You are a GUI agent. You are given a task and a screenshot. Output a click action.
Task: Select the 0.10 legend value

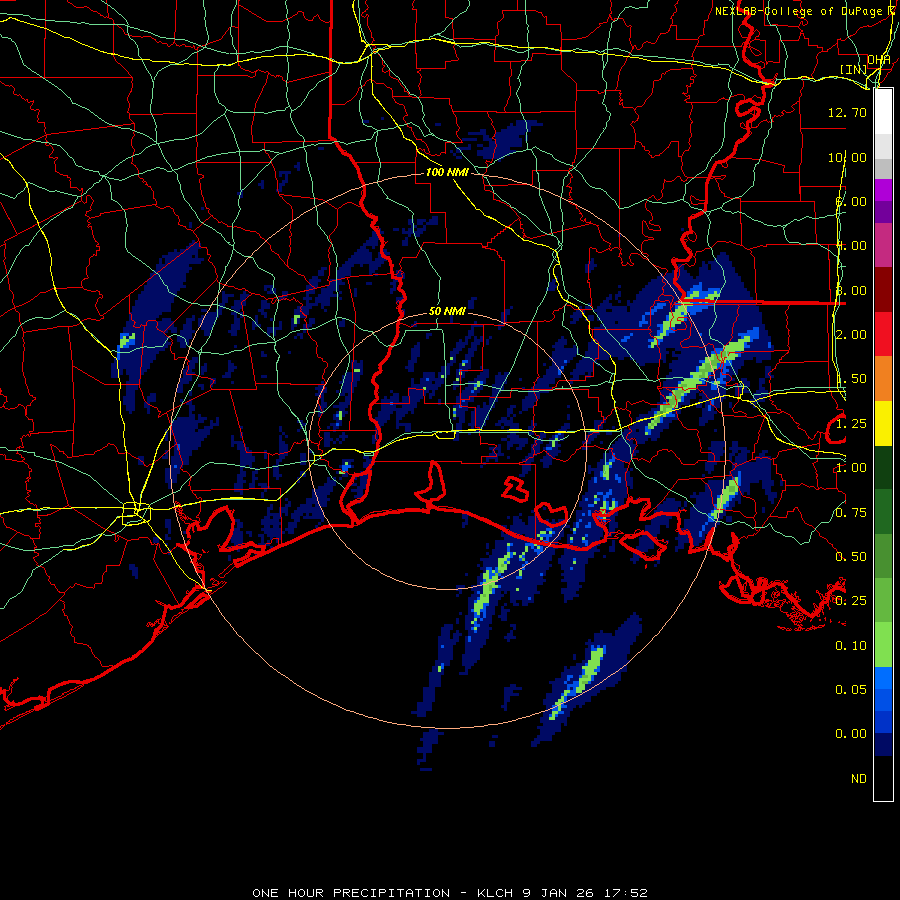click(x=851, y=646)
